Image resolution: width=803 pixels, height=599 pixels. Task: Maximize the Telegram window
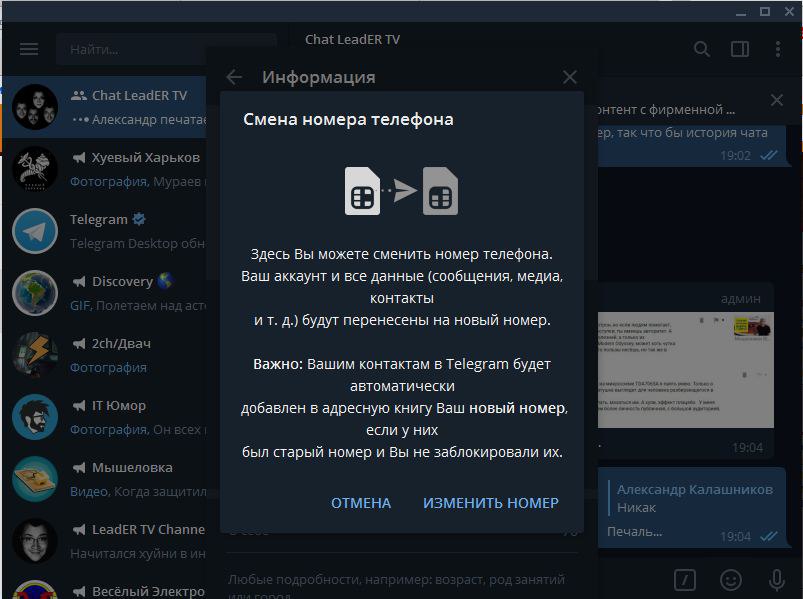(765, 11)
